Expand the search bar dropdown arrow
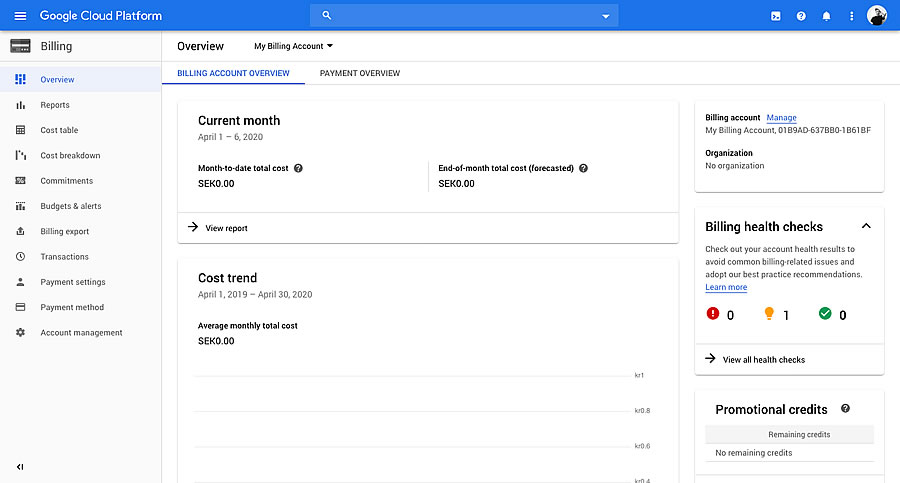 click(606, 16)
